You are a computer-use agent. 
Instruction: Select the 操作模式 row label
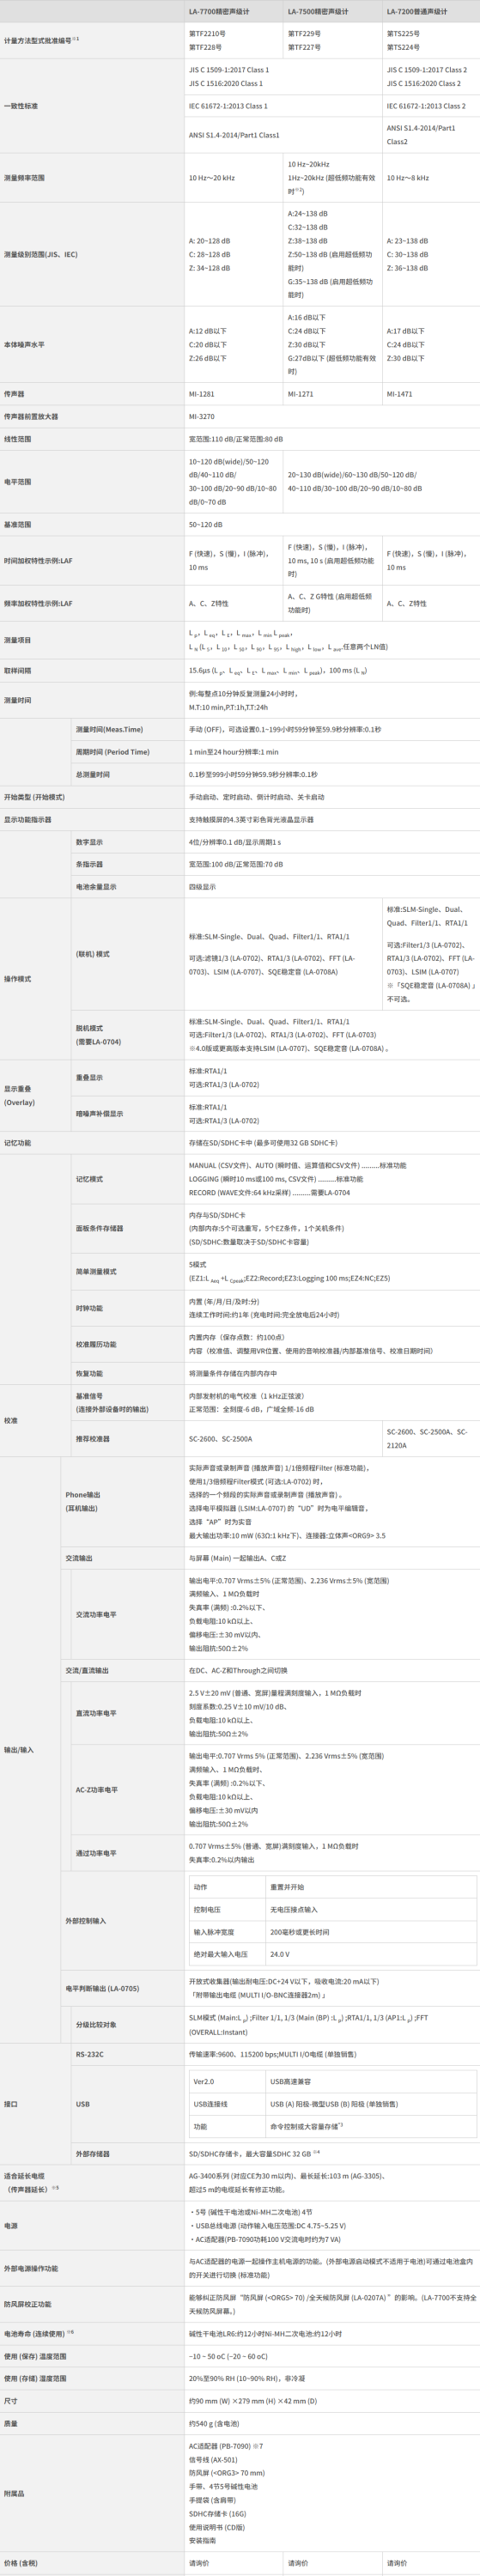[x=18, y=979]
